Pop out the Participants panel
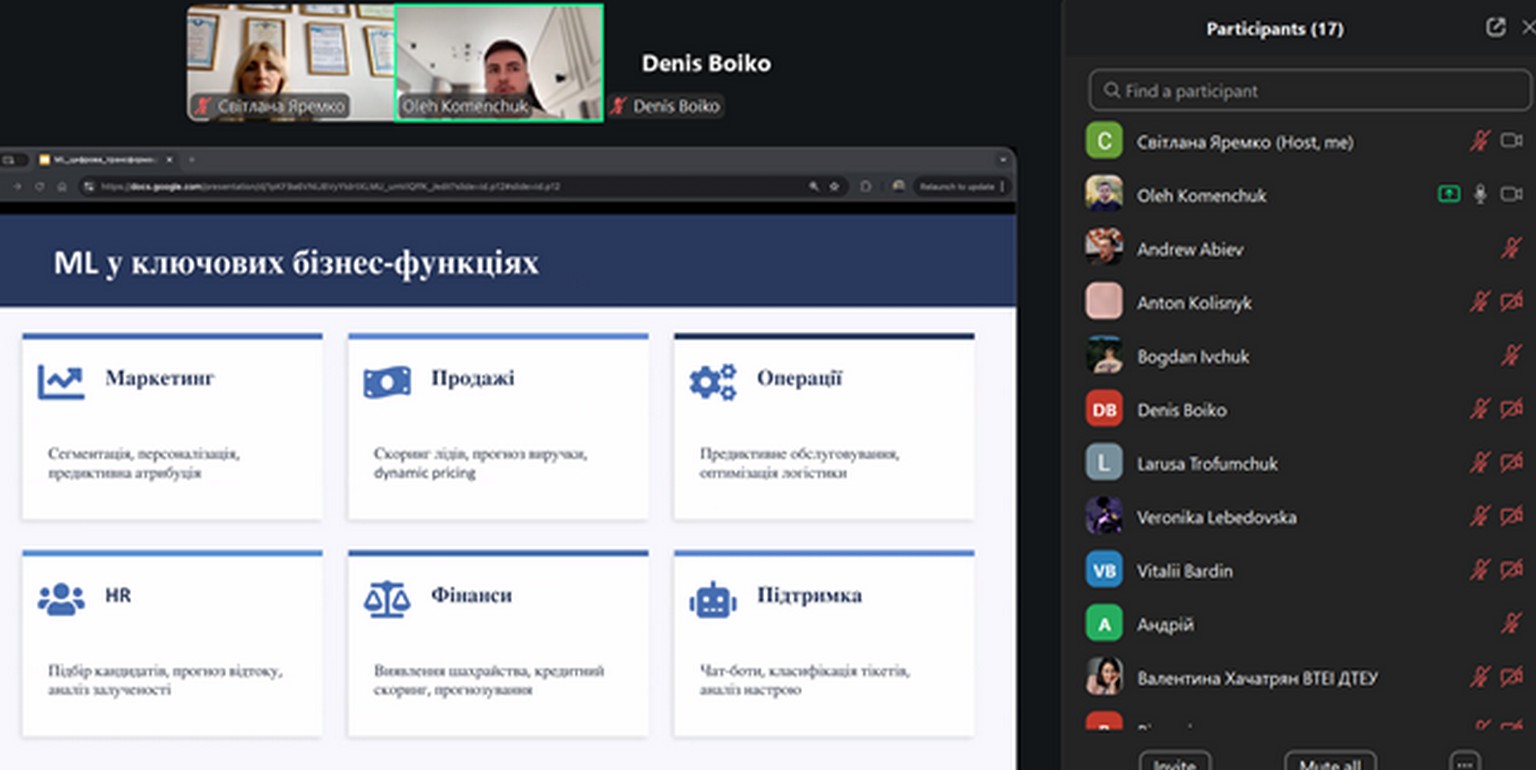Viewport: 1536px width, 770px height. (x=1495, y=28)
